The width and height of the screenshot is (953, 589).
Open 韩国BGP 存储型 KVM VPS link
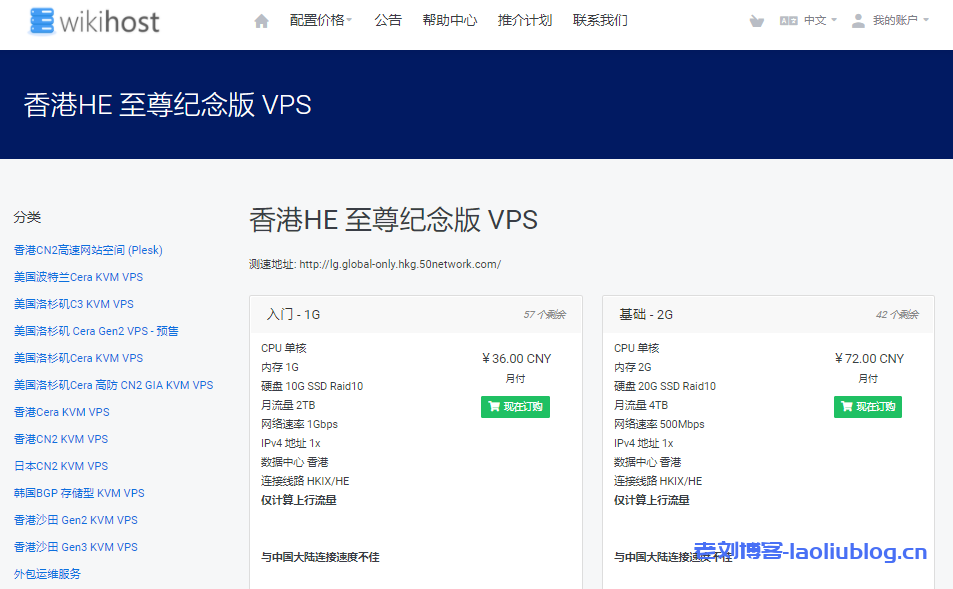[x=79, y=493]
